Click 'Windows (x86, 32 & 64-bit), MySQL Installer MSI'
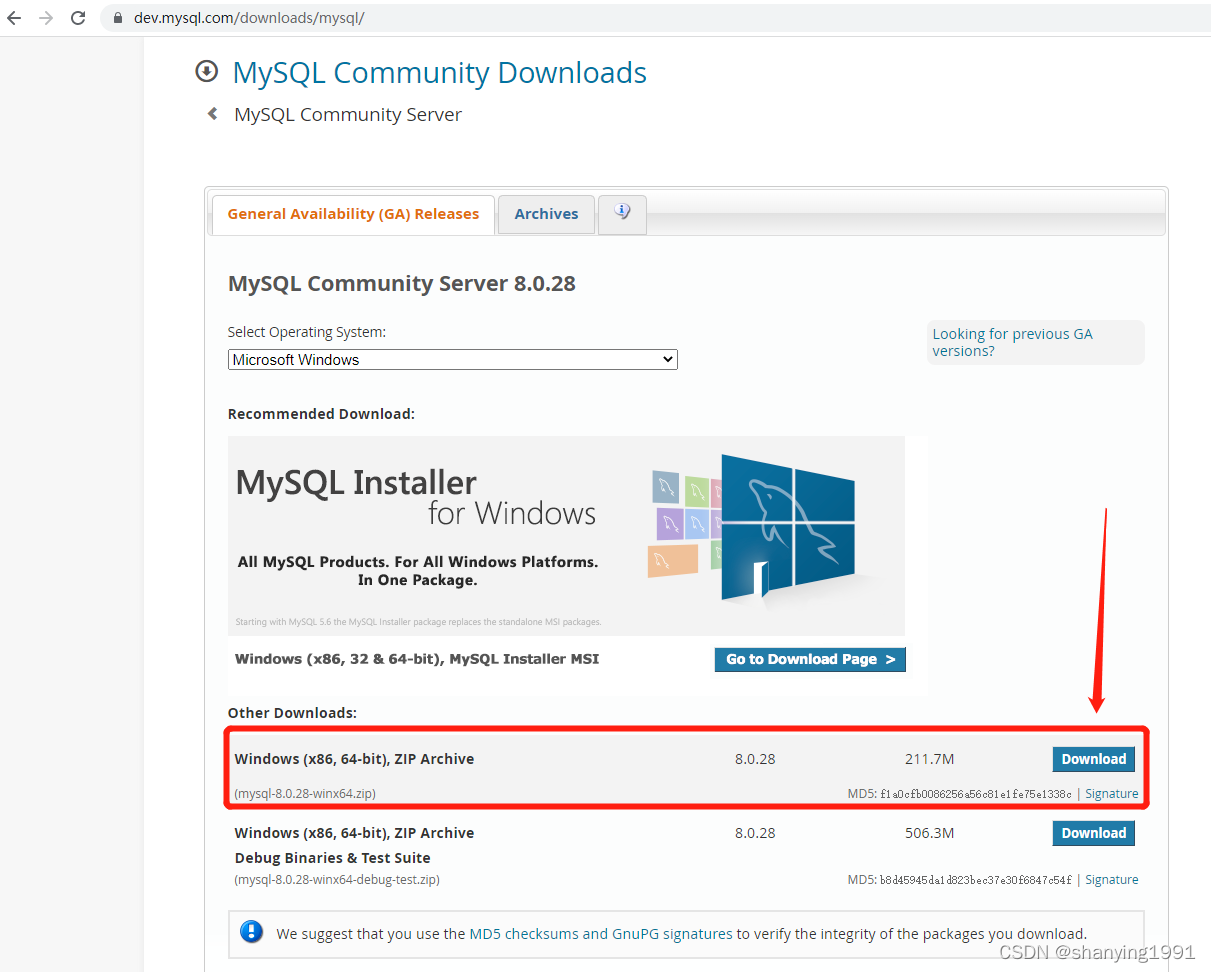The width and height of the screenshot is (1211, 972). pos(417,659)
